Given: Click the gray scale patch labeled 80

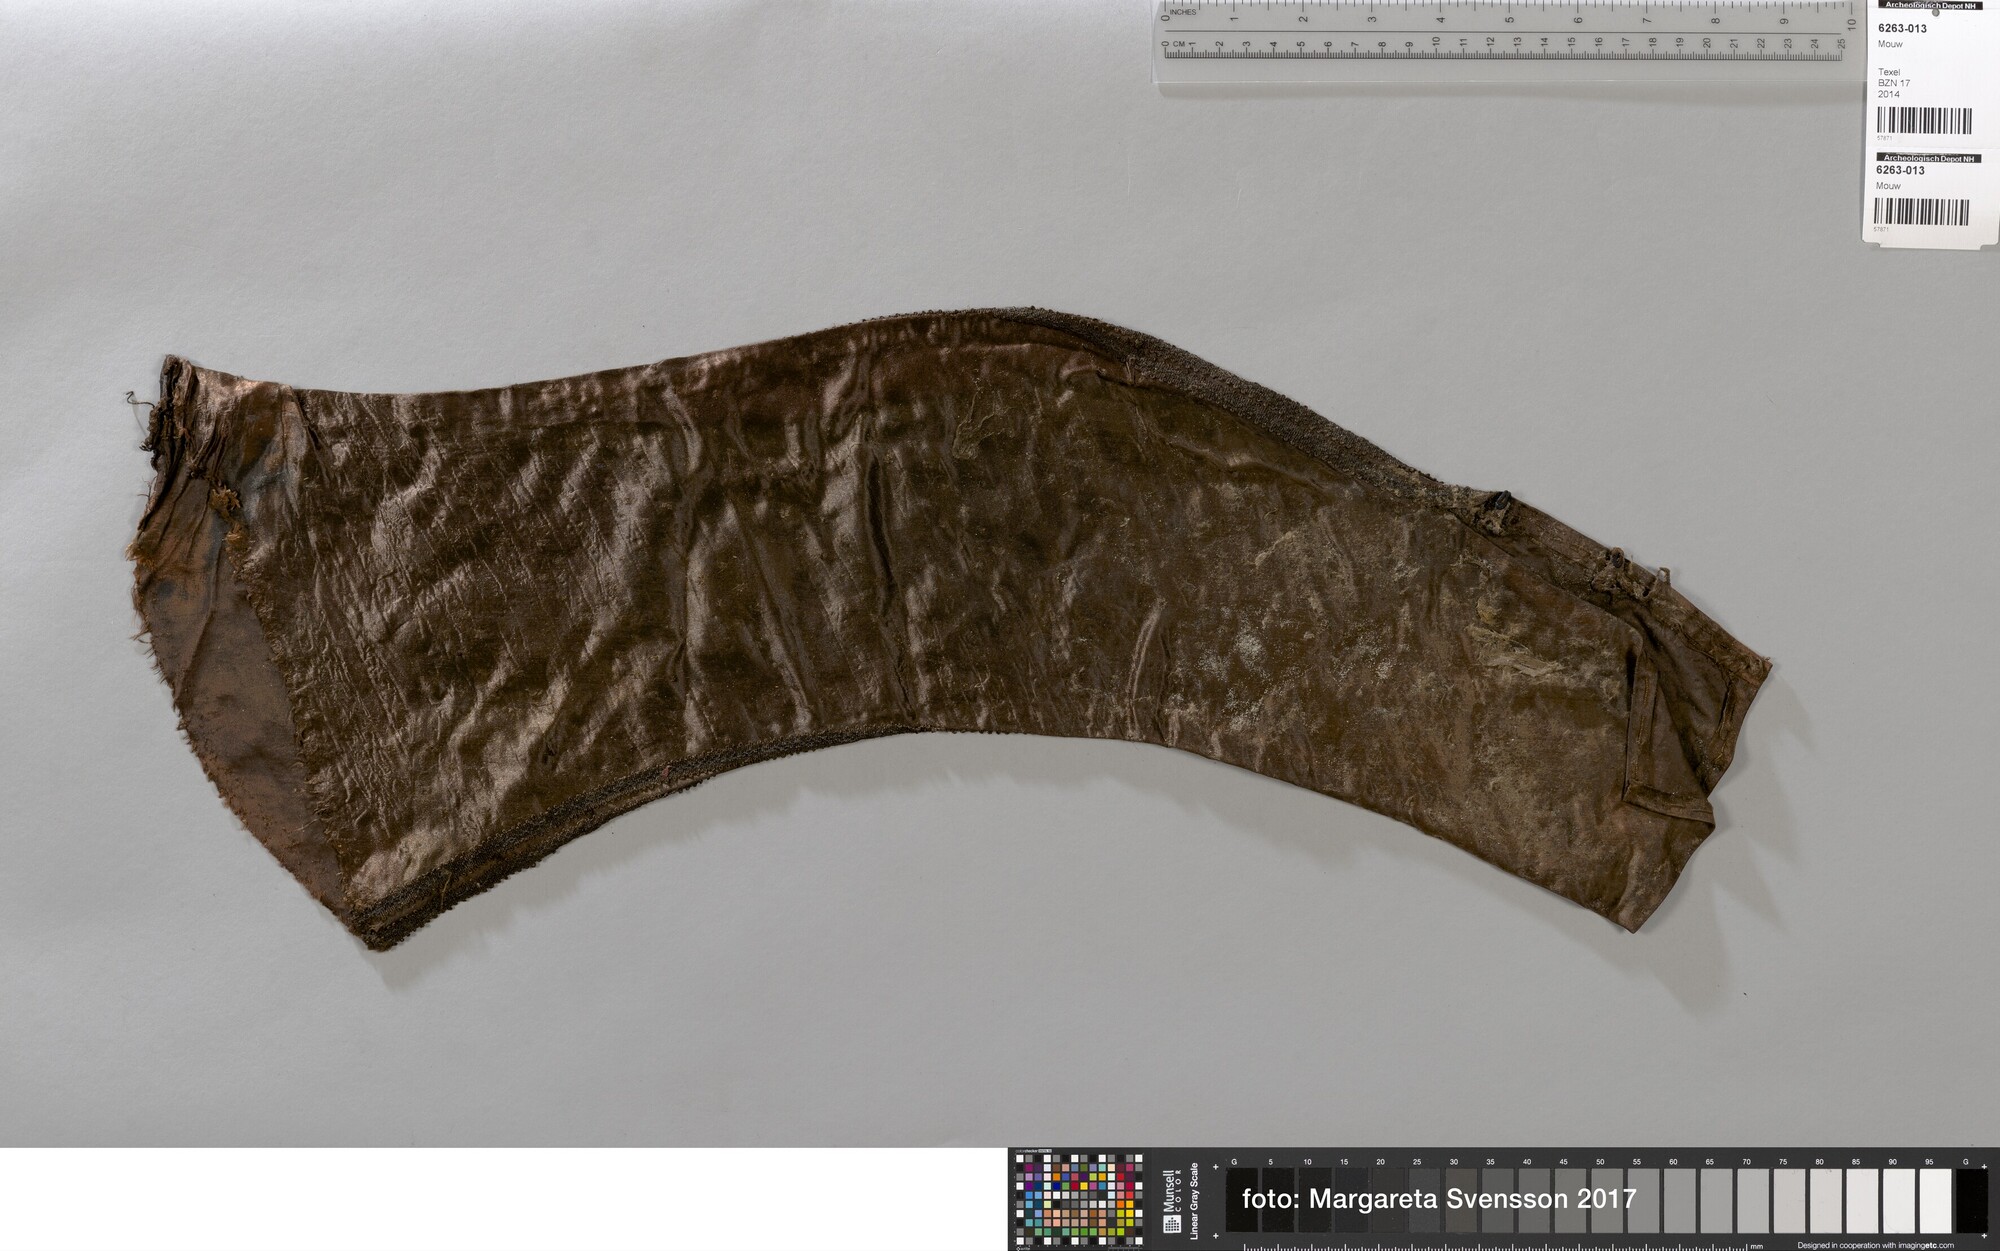Looking at the screenshot, I should pos(1825,1199).
